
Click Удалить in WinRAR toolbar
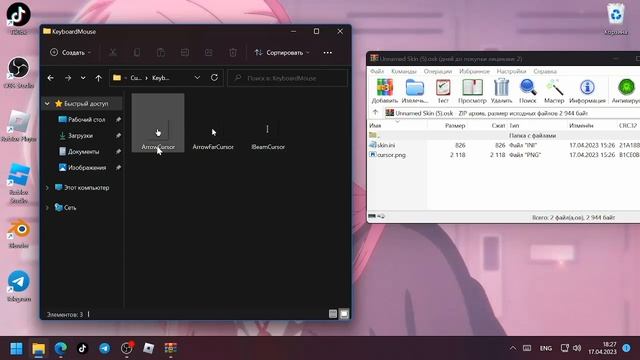click(x=501, y=91)
